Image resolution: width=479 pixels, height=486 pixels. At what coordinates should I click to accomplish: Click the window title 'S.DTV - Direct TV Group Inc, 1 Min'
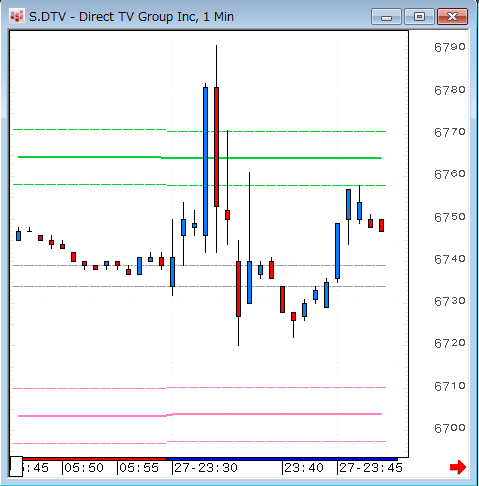coord(131,17)
